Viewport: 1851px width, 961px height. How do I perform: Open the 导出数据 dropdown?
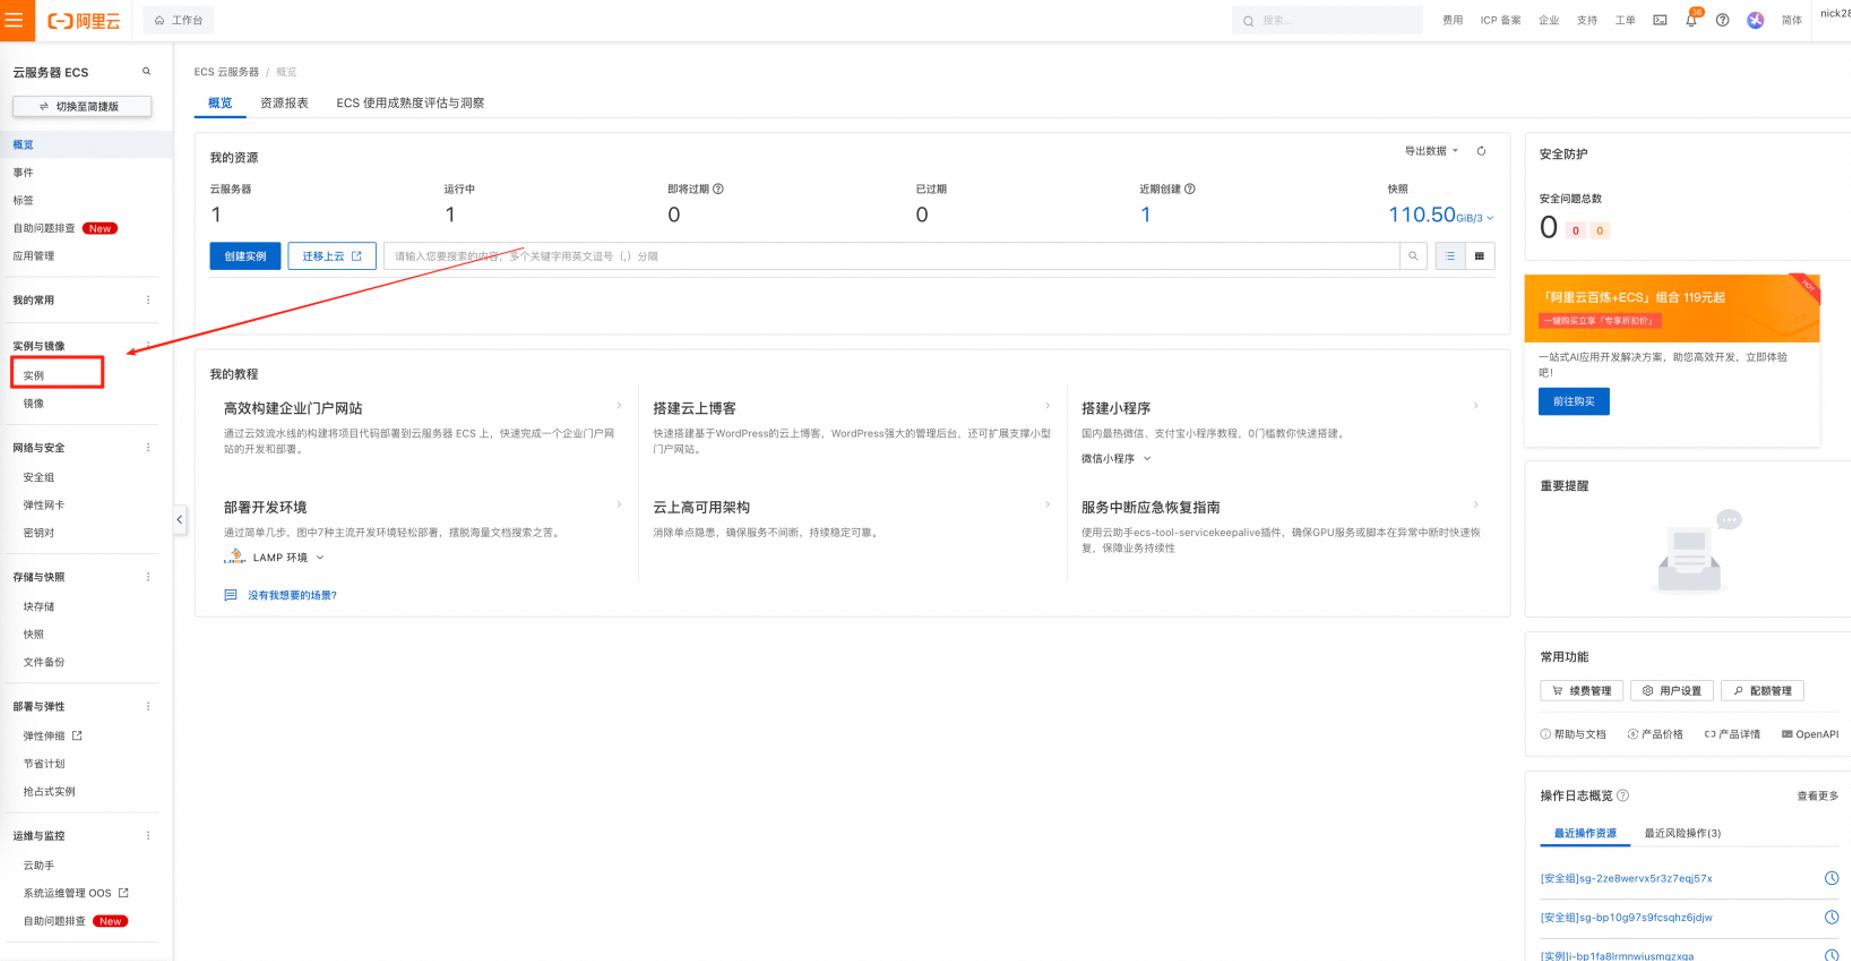click(x=1431, y=151)
